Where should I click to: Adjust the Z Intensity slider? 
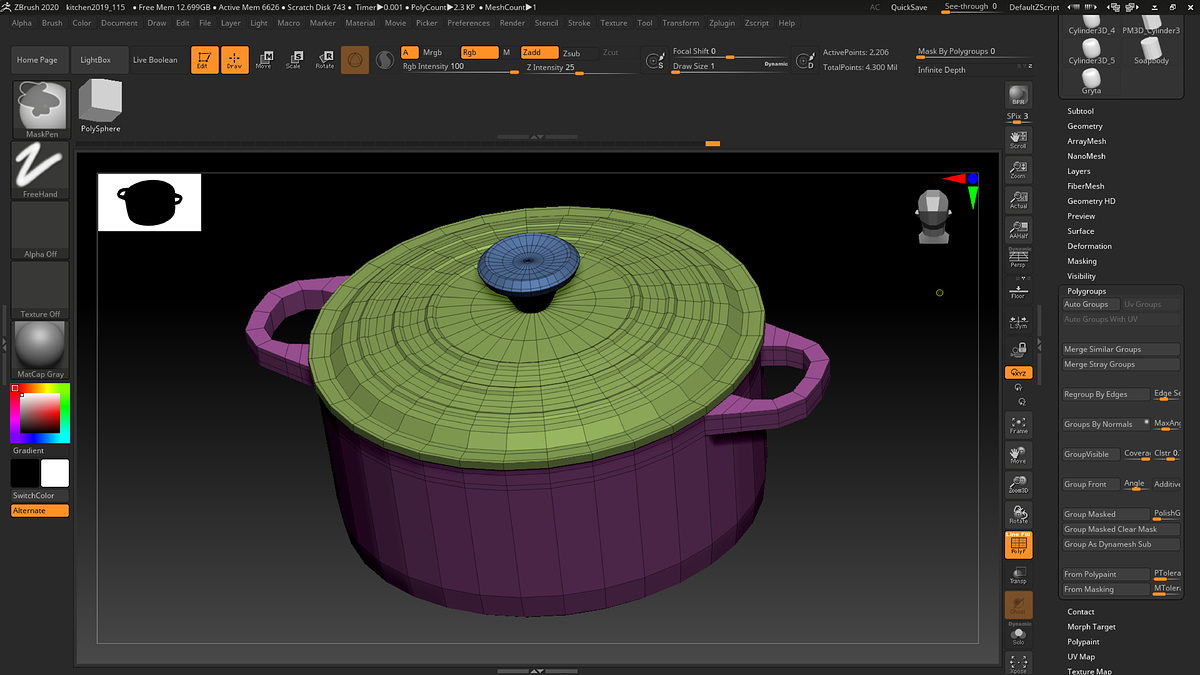coord(580,68)
